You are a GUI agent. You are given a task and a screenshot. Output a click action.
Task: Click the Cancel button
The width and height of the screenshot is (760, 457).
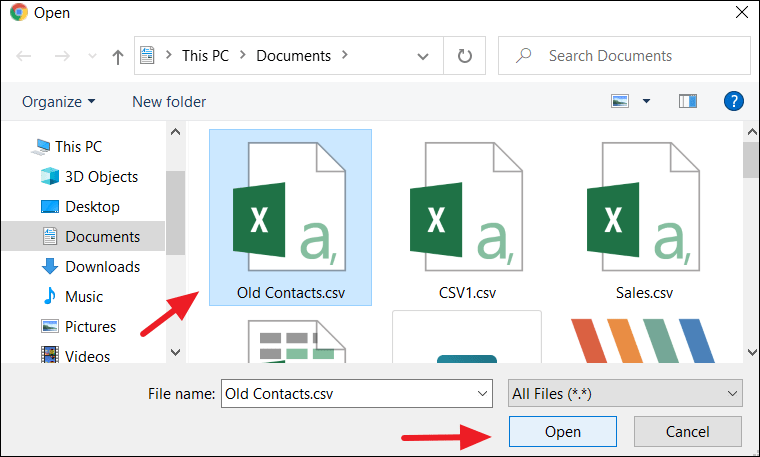688,431
